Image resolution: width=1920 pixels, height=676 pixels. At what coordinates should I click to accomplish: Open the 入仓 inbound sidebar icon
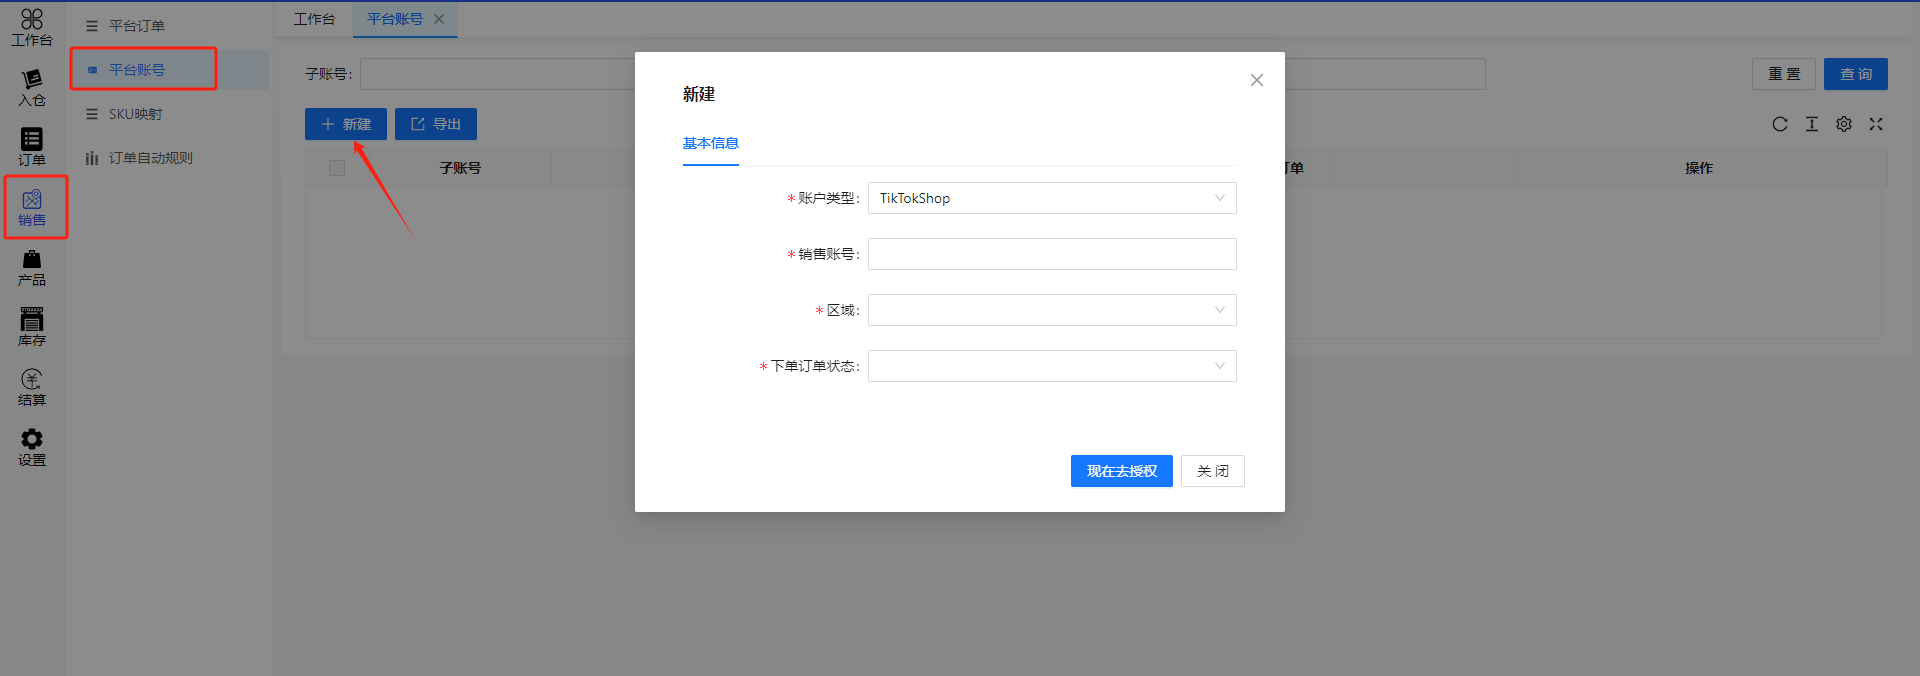pyautogui.click(x=32, y=88)
